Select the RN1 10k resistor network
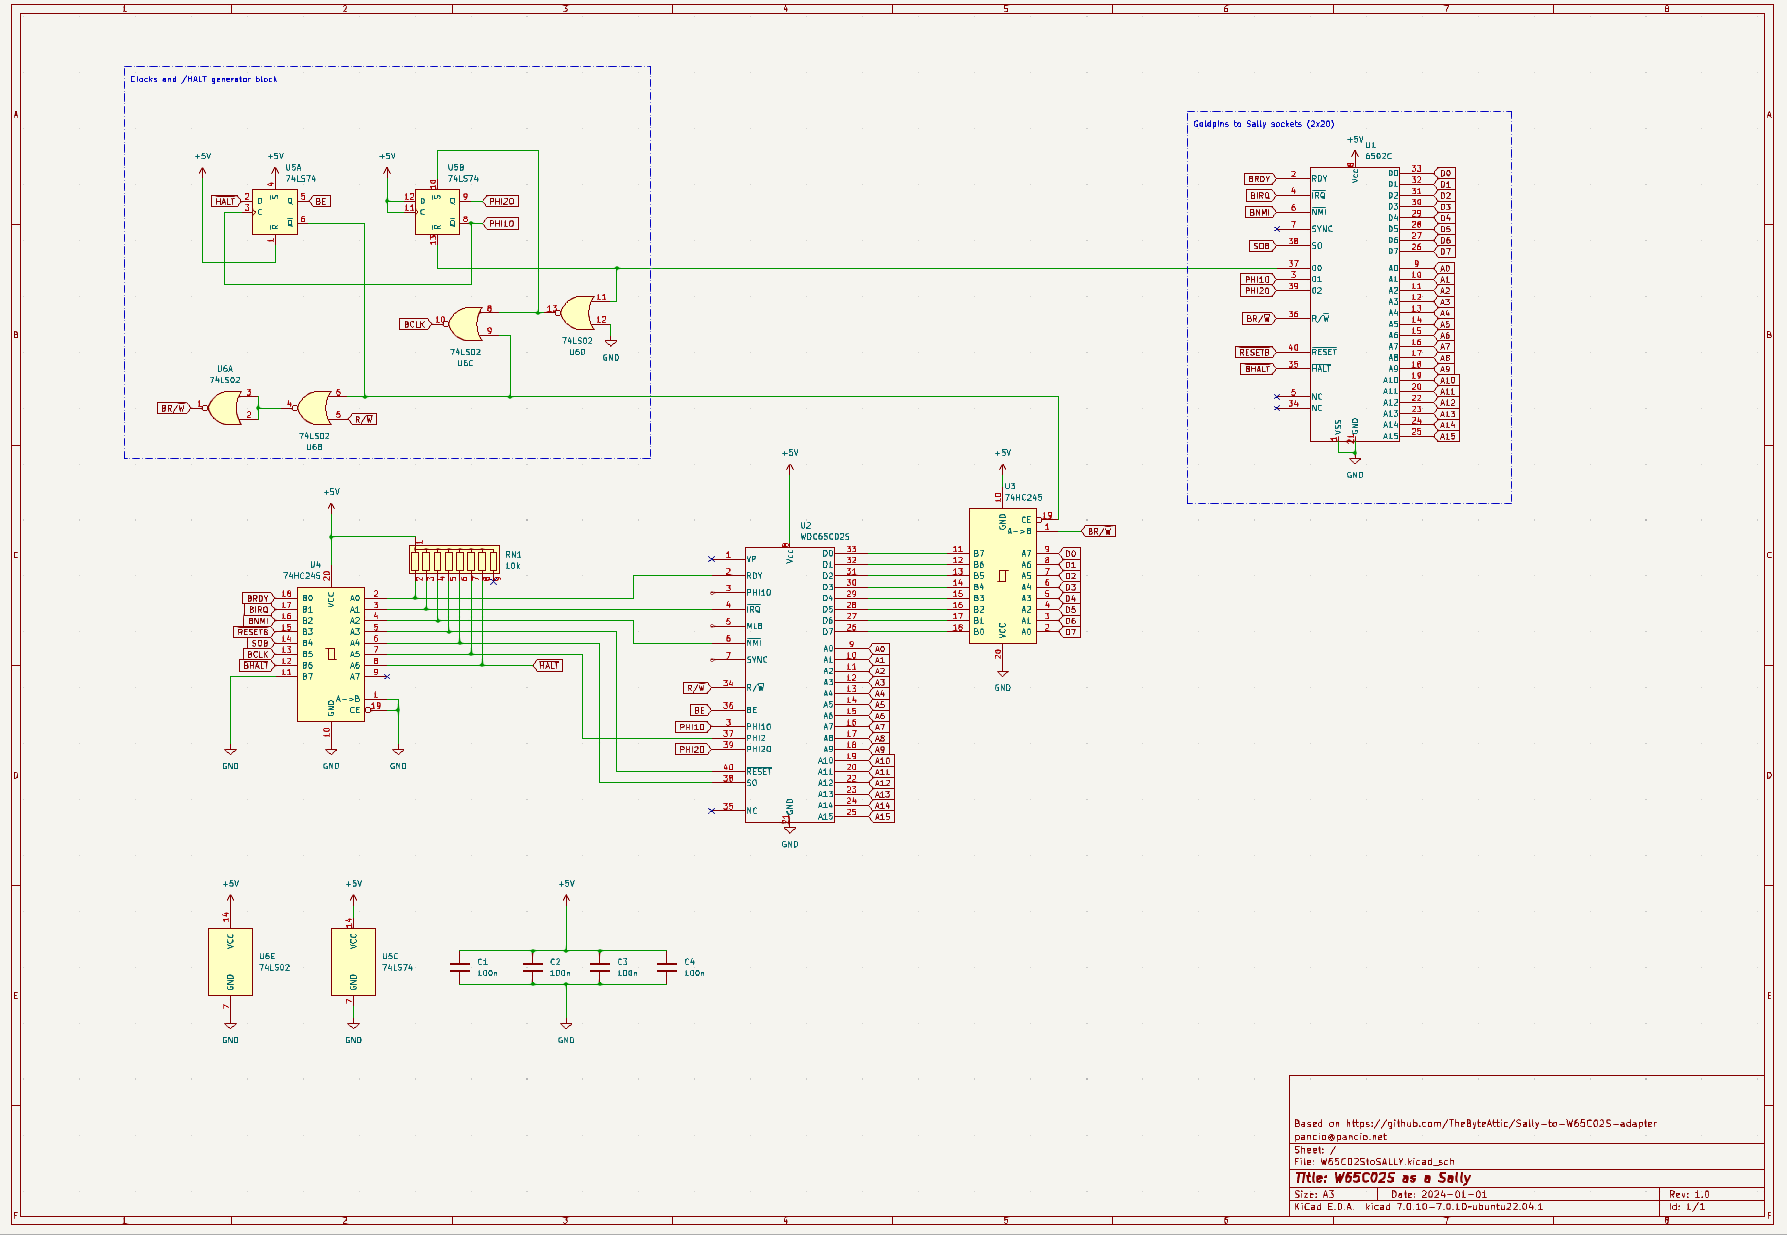 tap(455, 560)
